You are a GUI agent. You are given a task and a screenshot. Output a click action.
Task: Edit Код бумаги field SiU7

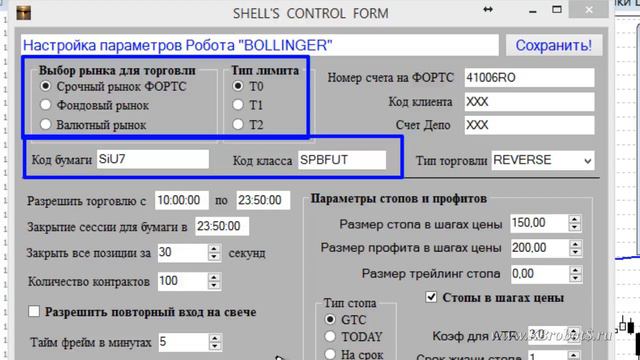[x=153, y=159]
